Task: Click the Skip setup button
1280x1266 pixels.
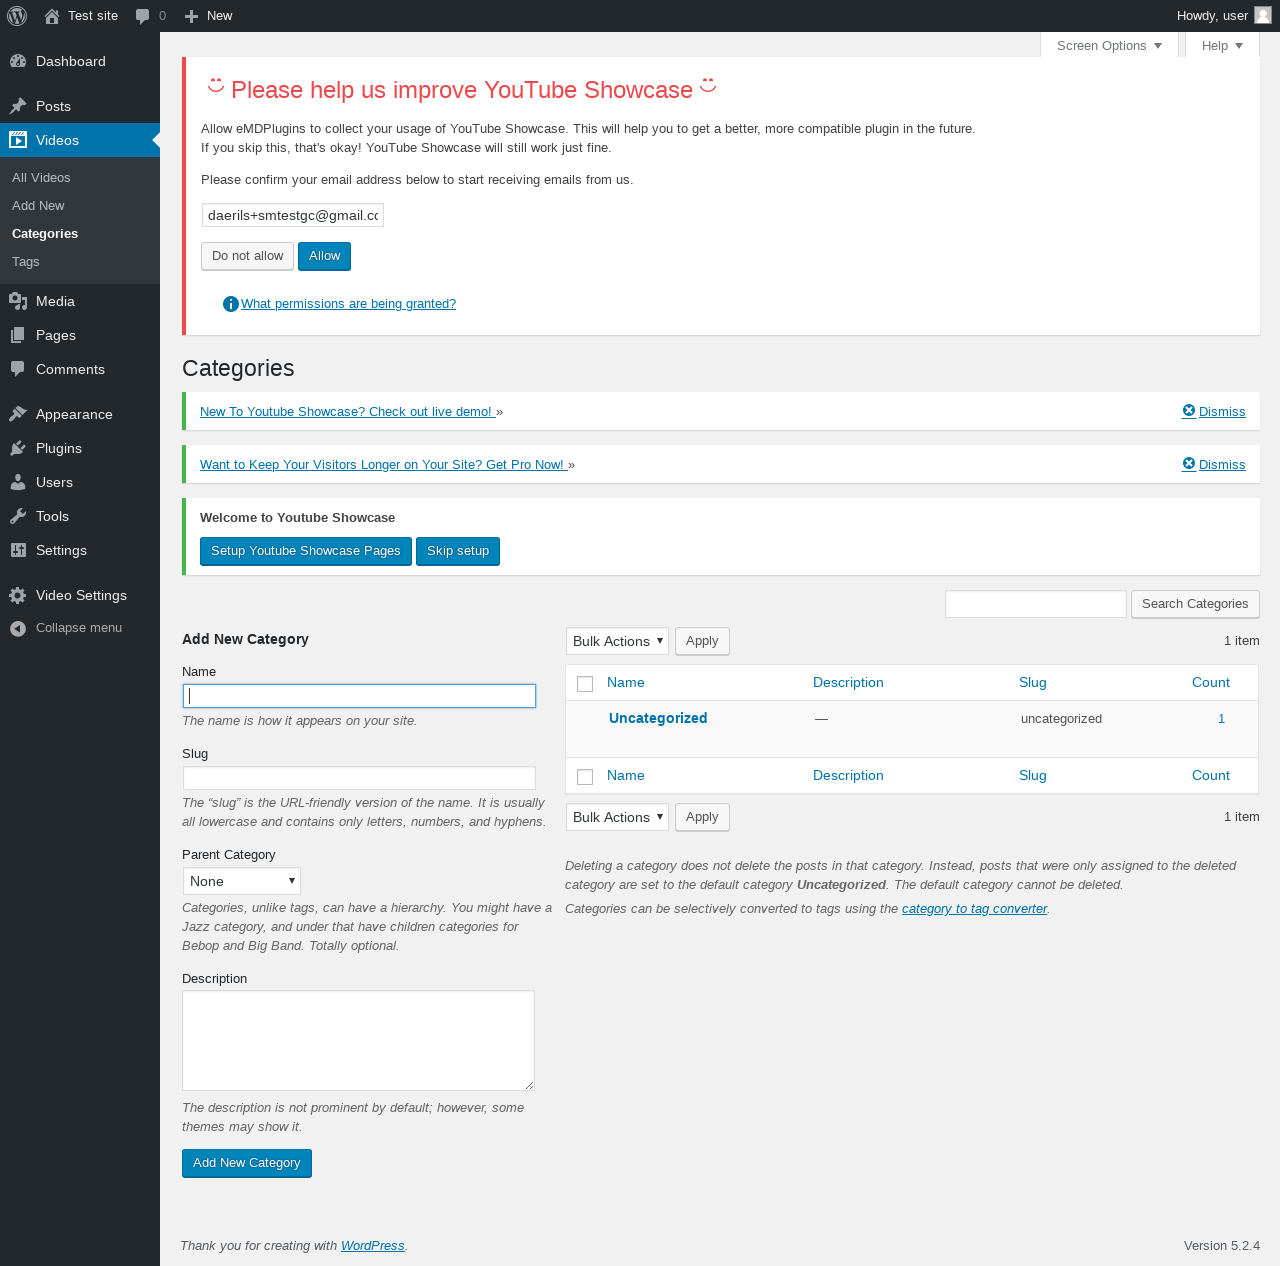Action: pos(458,551)
